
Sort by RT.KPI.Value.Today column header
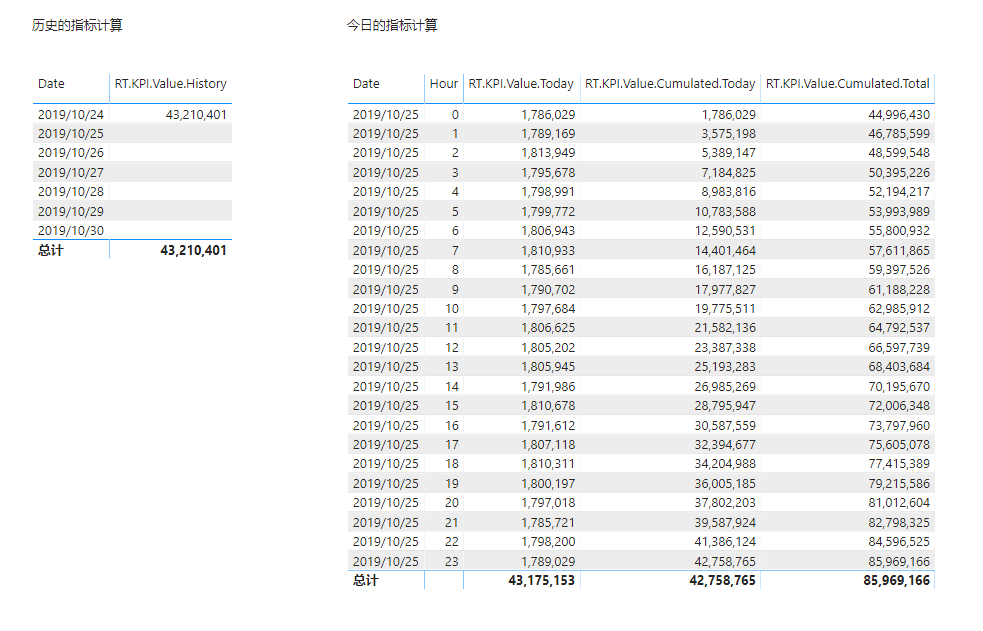(521, 83)
